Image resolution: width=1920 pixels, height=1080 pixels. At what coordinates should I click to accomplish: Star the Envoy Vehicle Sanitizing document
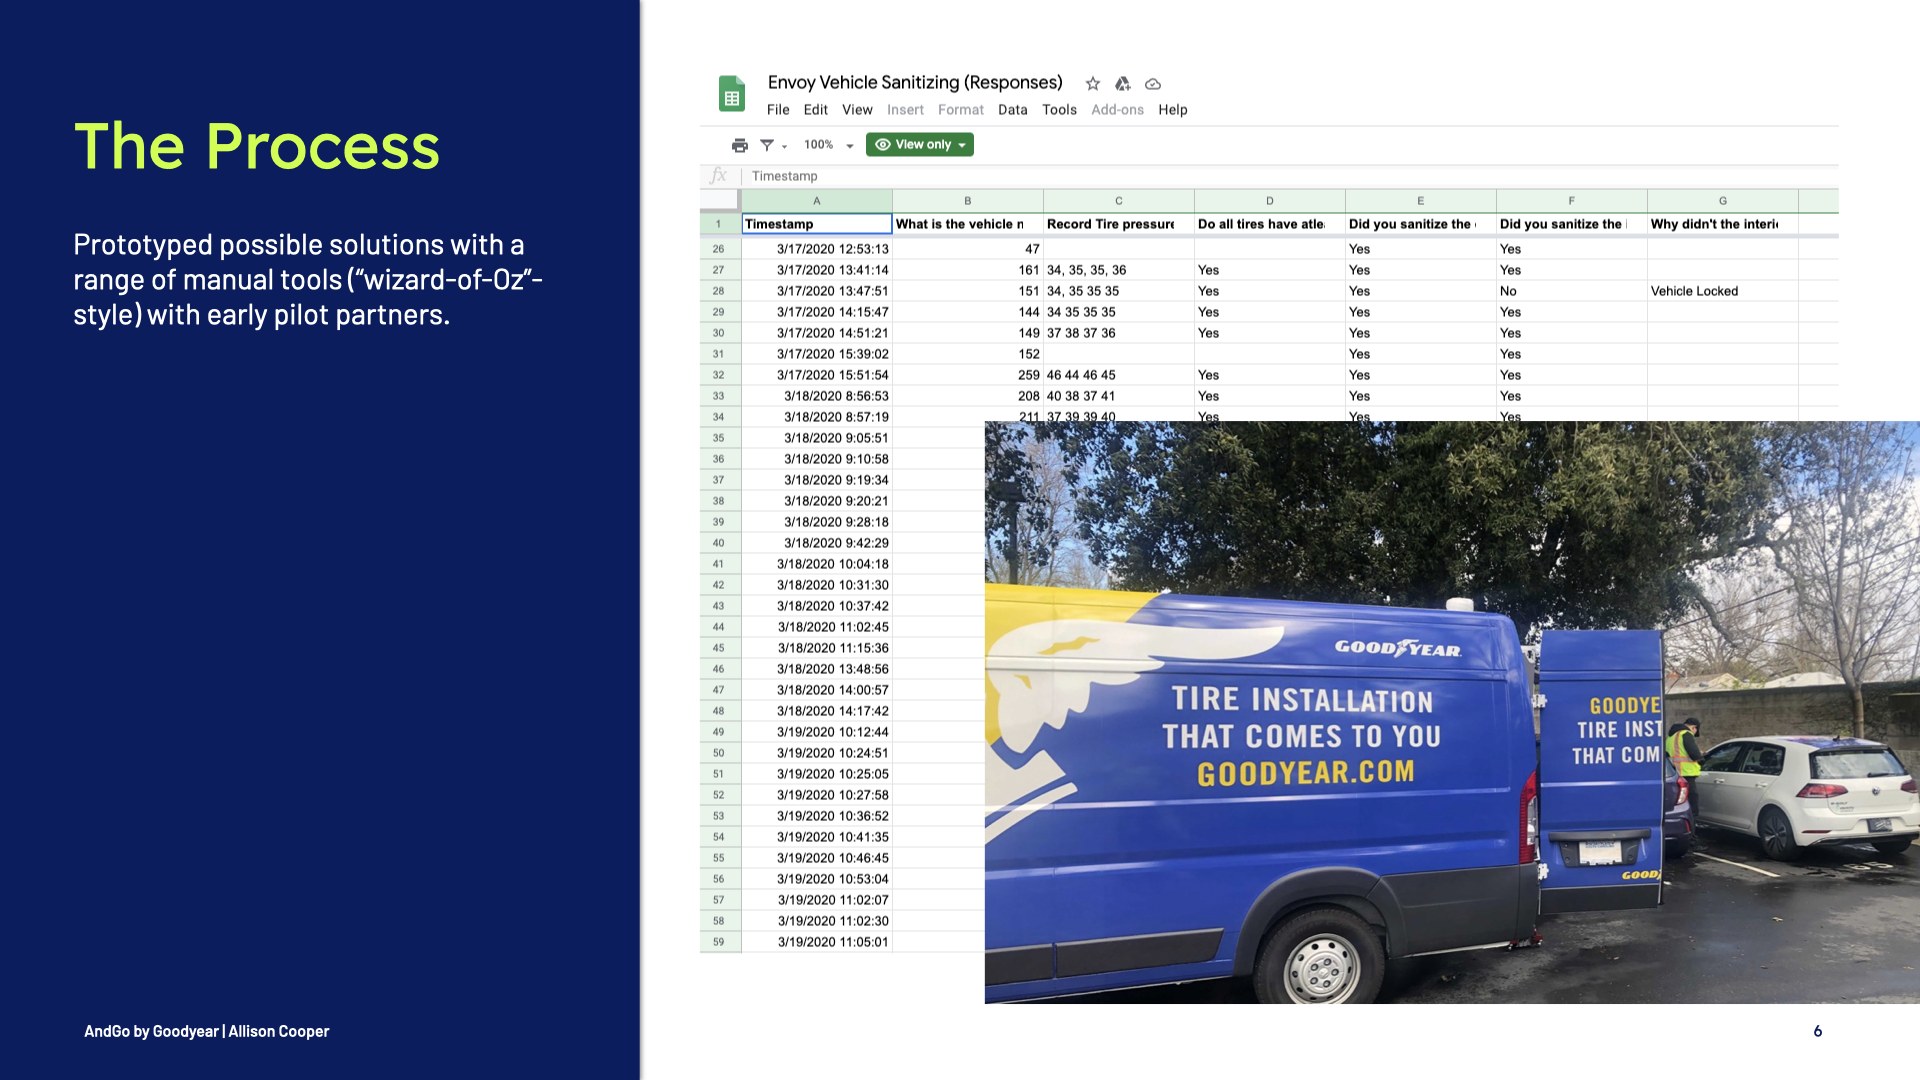point(1093,84)
